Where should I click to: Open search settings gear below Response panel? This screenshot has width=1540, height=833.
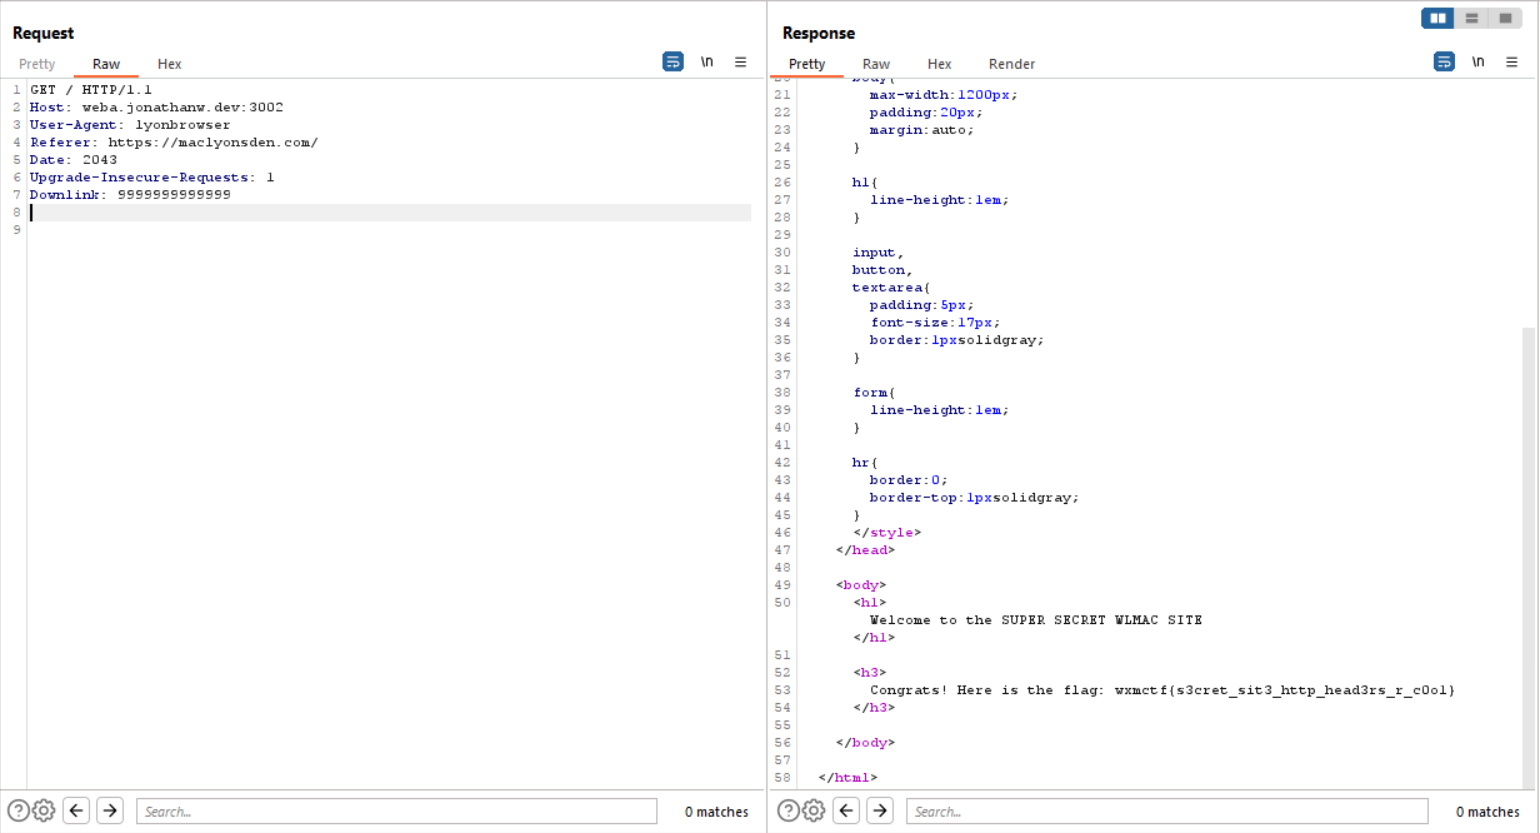click(814, 811)
